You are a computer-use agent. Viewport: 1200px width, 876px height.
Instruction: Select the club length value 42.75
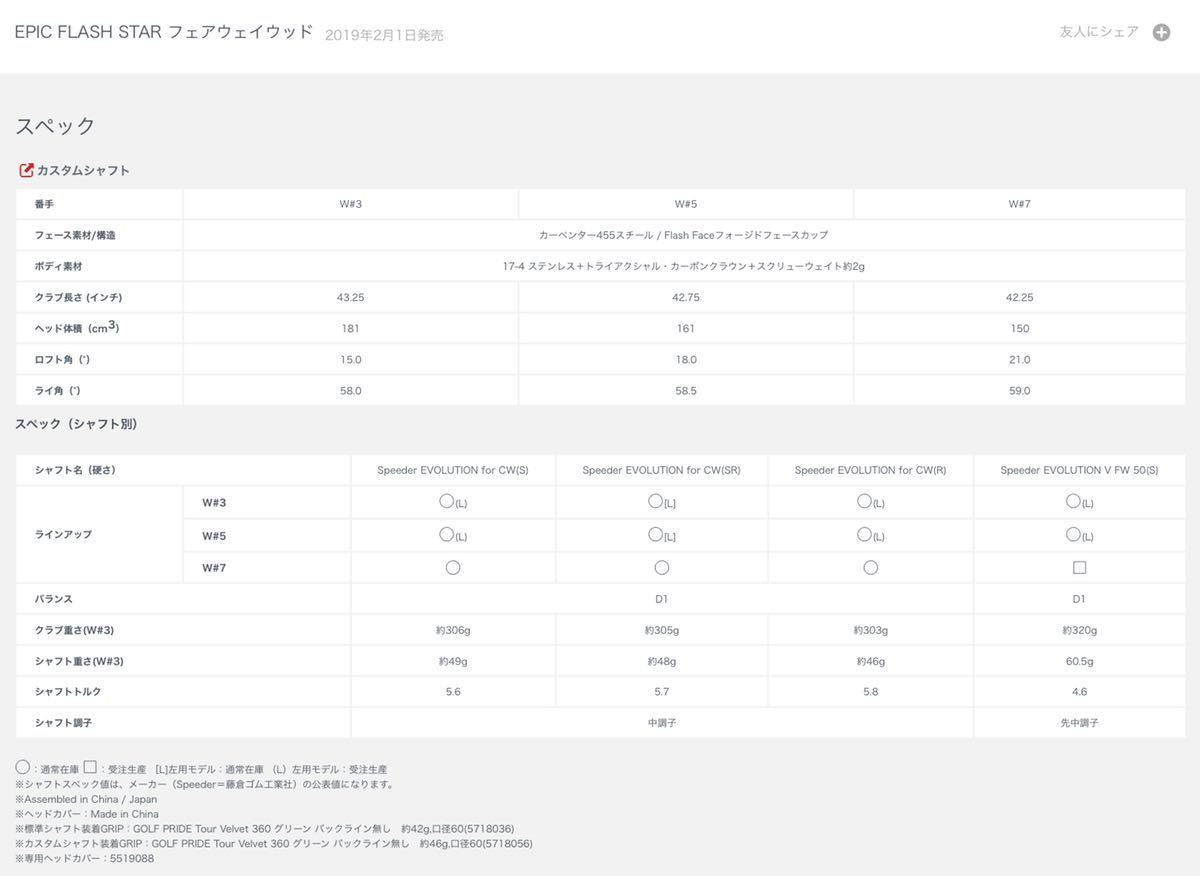685,297
